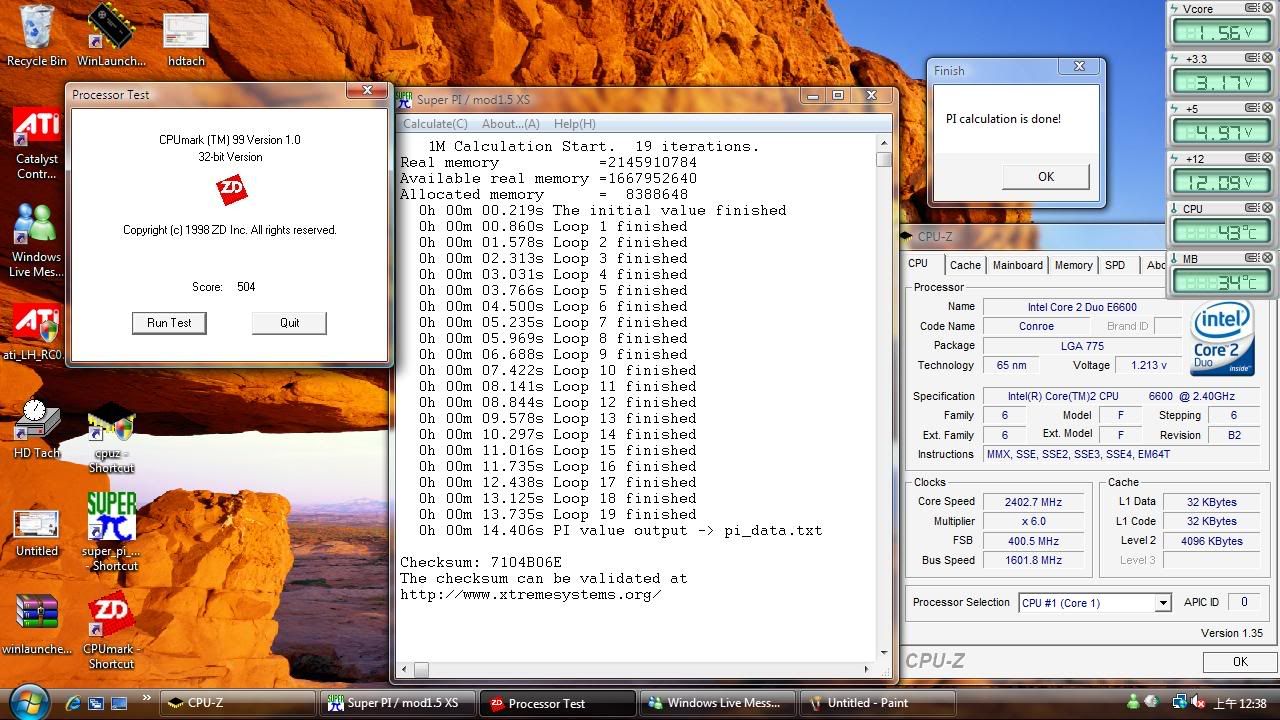Close the Finish dialog with its X

click(1079, 67)
